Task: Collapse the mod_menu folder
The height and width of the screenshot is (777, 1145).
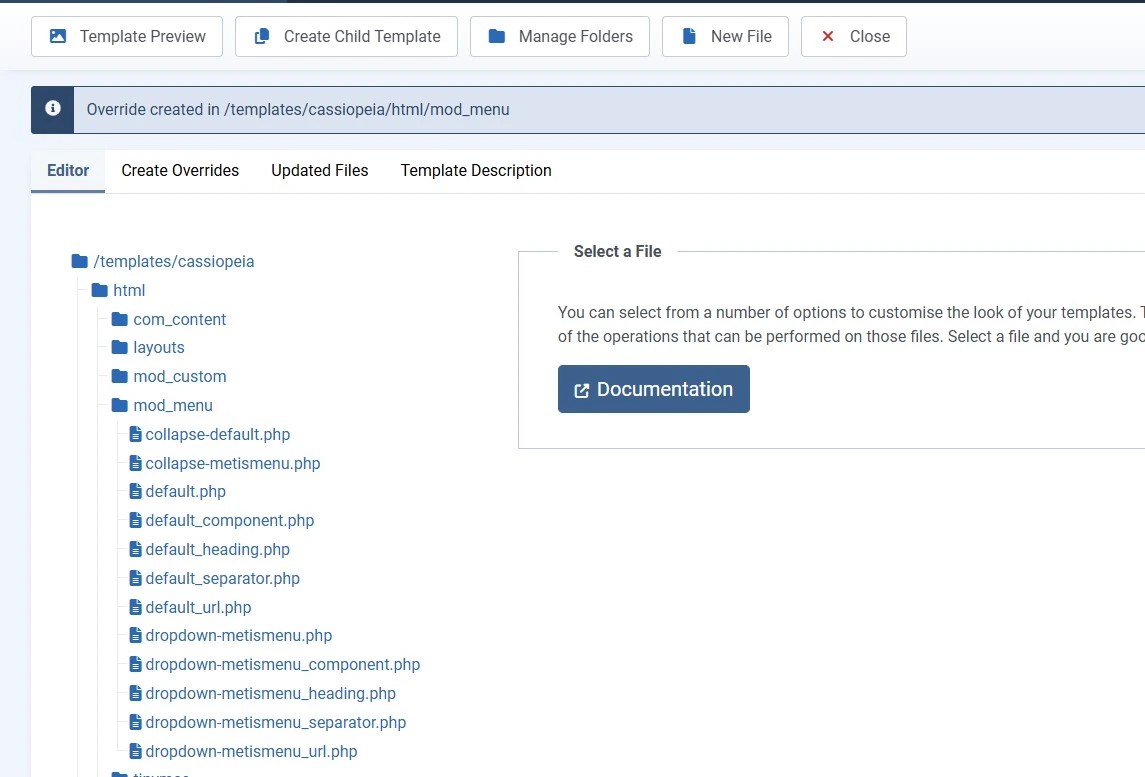Action: [162, 405]
